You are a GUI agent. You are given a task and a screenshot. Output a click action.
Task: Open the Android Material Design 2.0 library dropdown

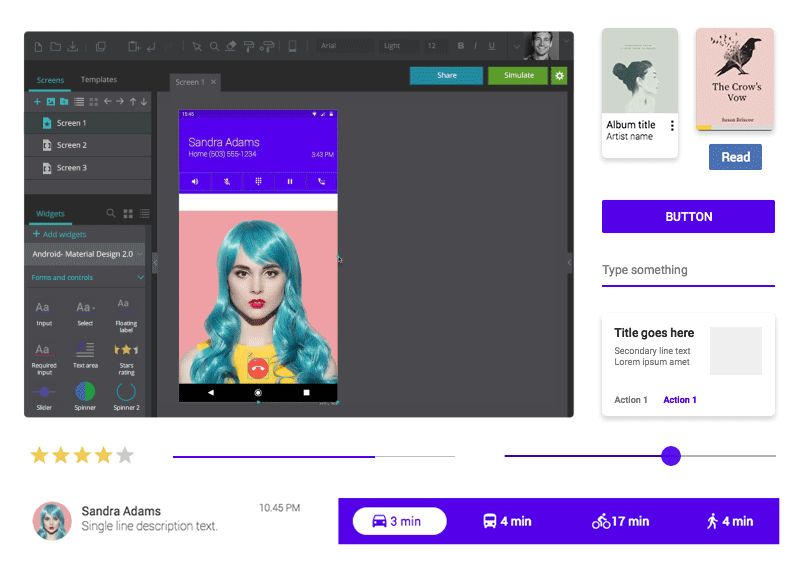pos(85,254)
